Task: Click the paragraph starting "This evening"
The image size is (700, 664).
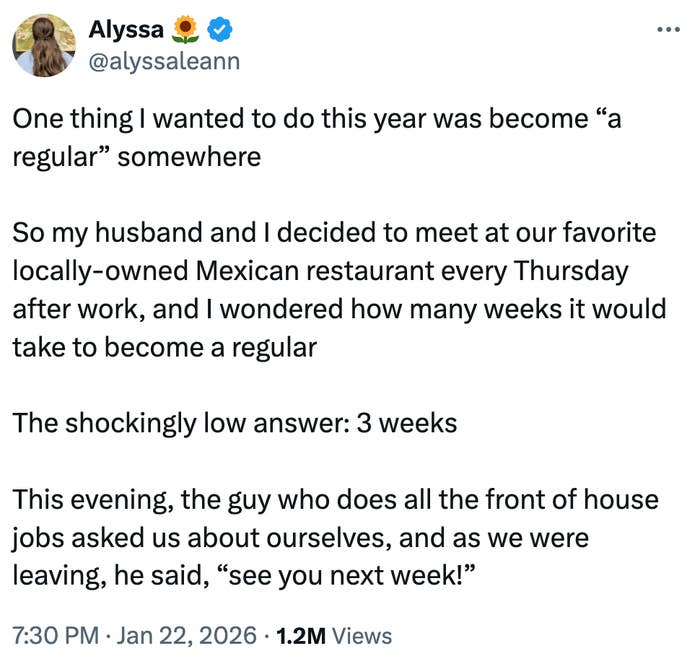Action: click(x=330, y=538)
